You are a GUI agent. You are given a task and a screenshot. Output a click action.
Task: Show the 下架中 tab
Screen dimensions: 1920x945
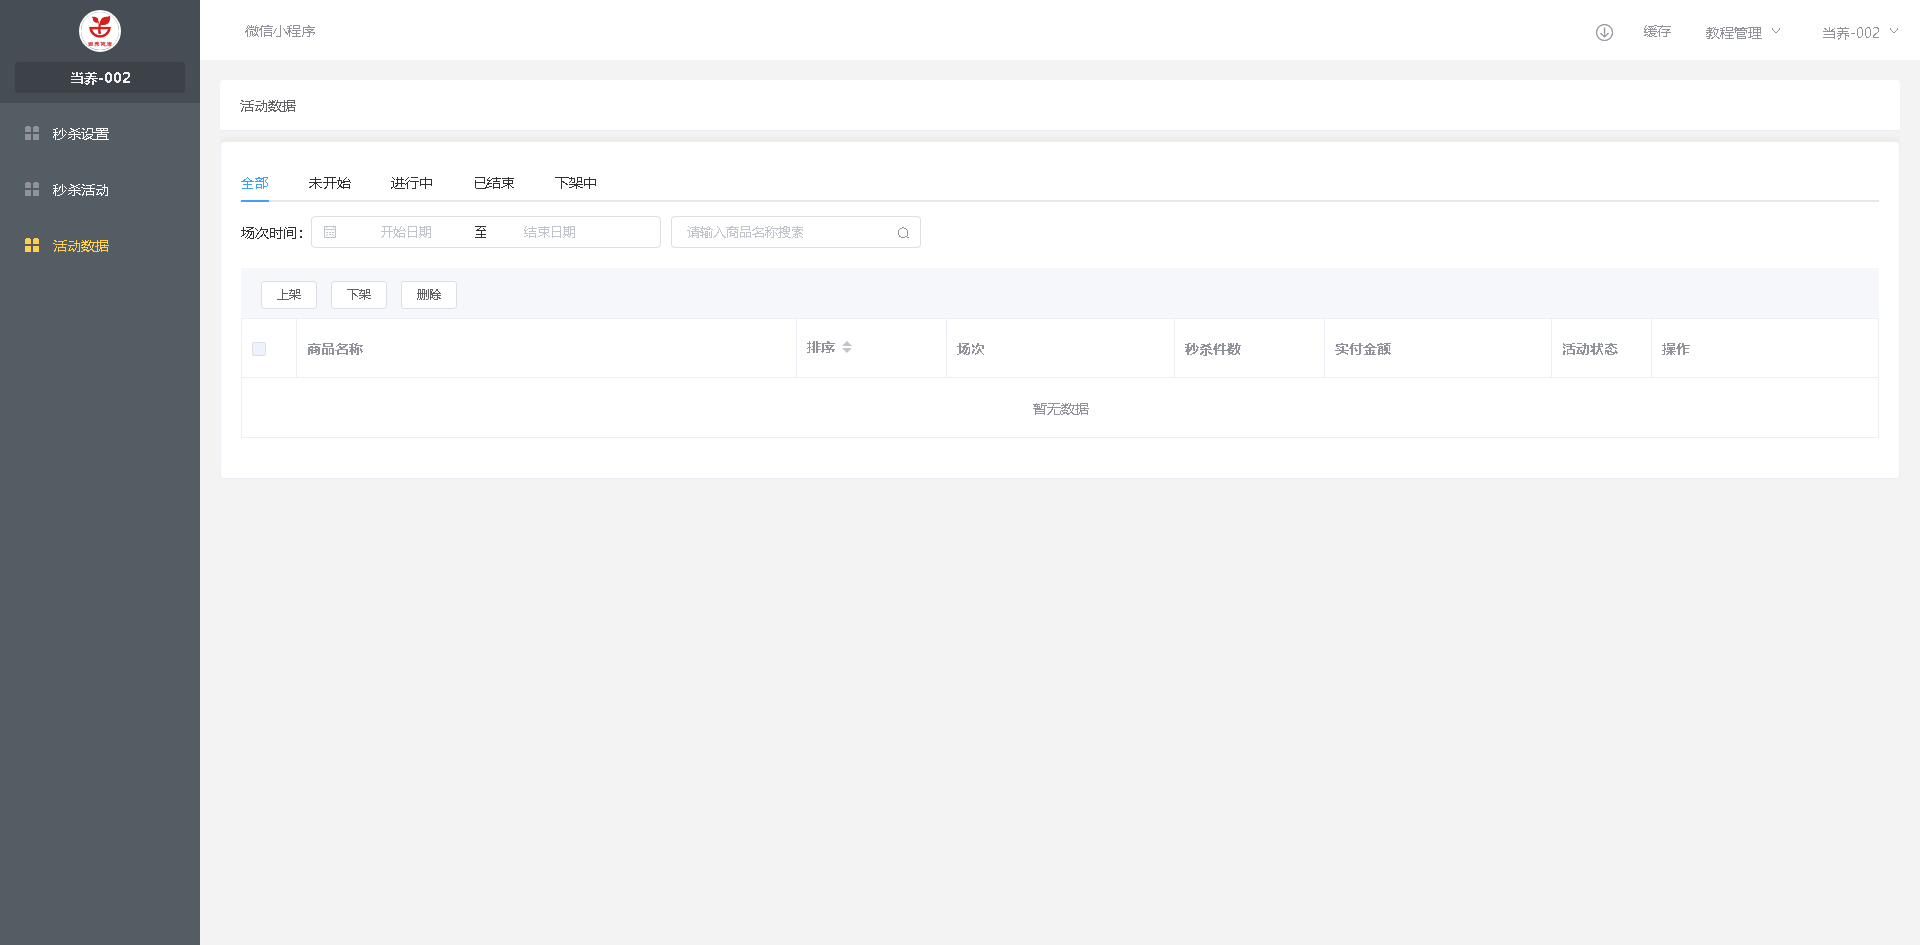(576, 183)
